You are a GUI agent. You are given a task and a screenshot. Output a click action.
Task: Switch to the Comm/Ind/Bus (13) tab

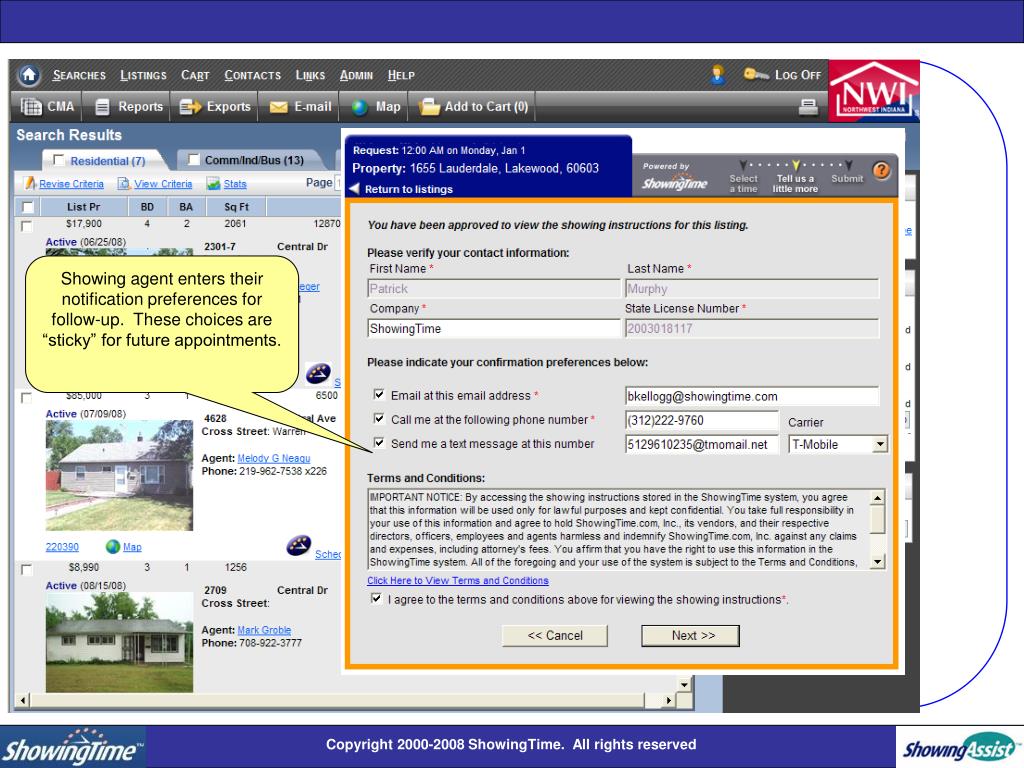253,160
